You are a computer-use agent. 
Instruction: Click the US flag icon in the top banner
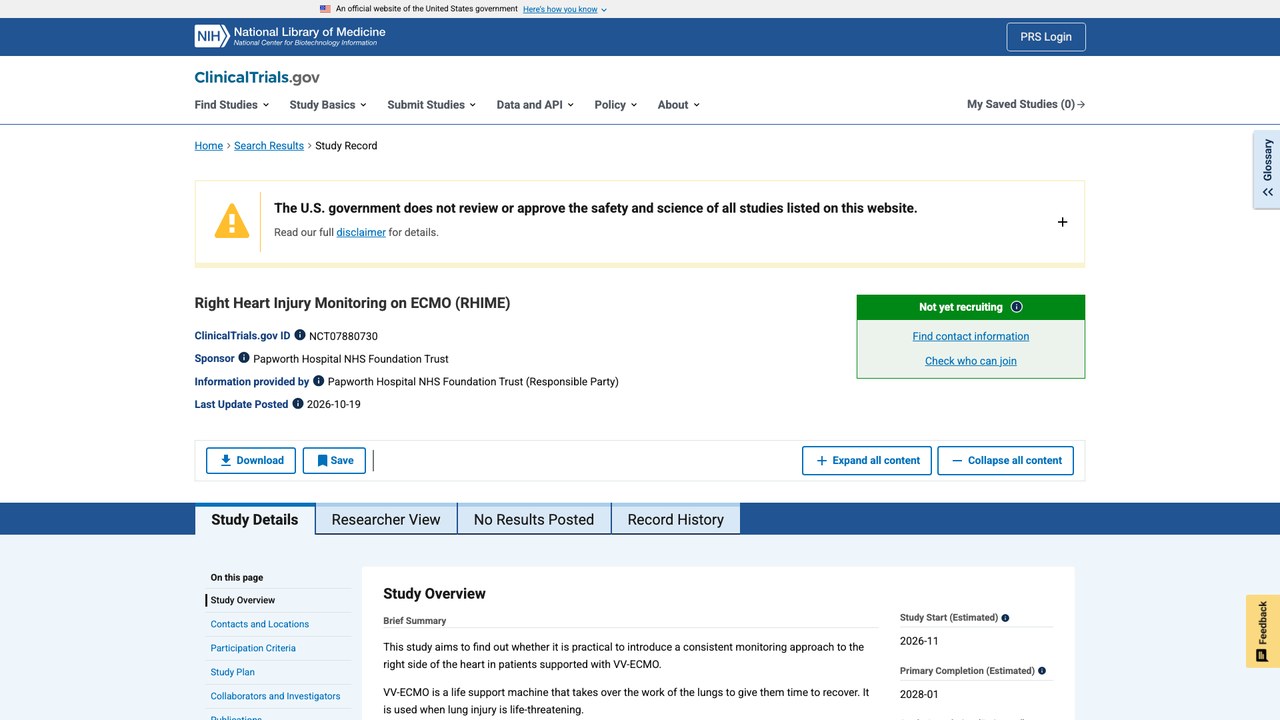(325, 9)
